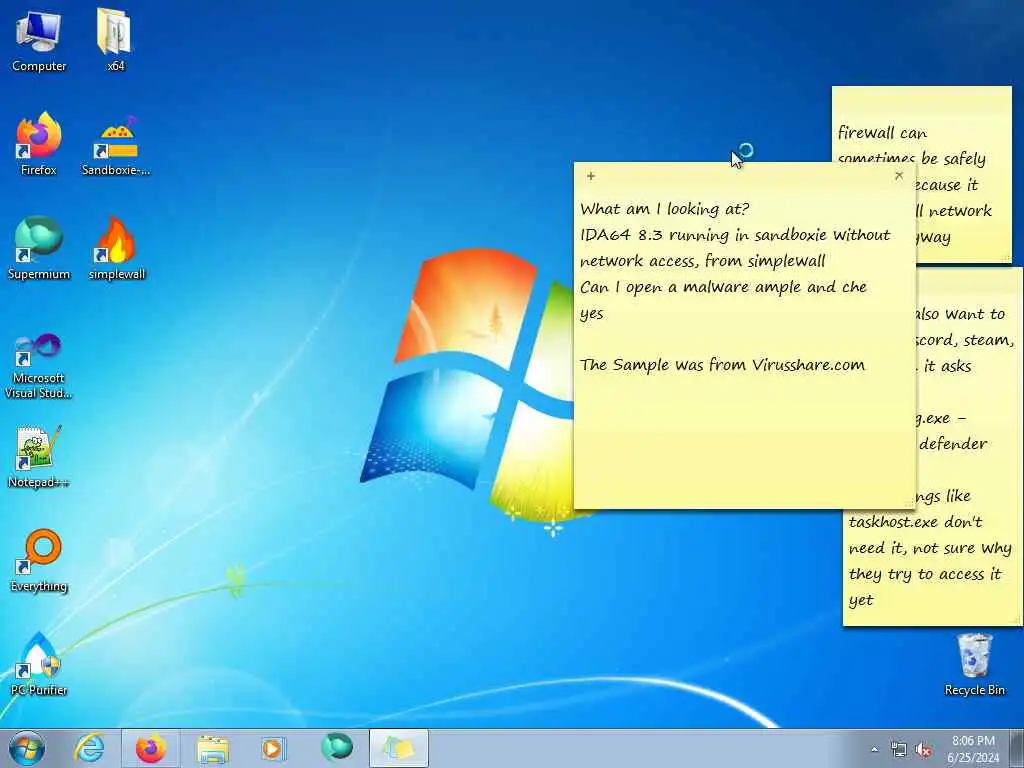Image resolution: width=1024 pixels, height=768 pixels.
Task: Click the text 'IDA64 8.3 running in sandboxie'
Action: pyautogui.click(x=704, y=235)
